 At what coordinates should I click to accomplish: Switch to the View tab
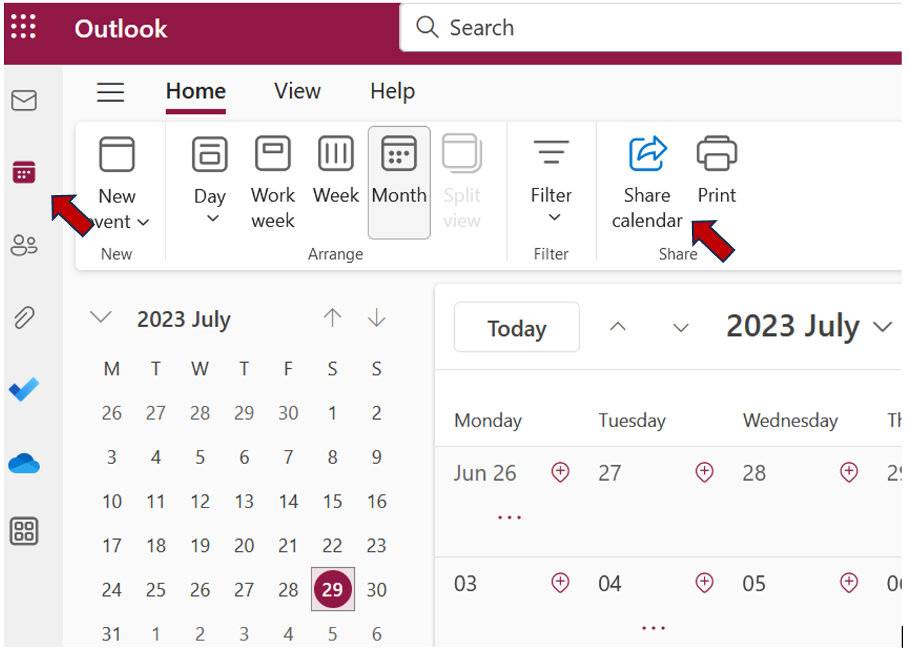click(x=297, y=91)
